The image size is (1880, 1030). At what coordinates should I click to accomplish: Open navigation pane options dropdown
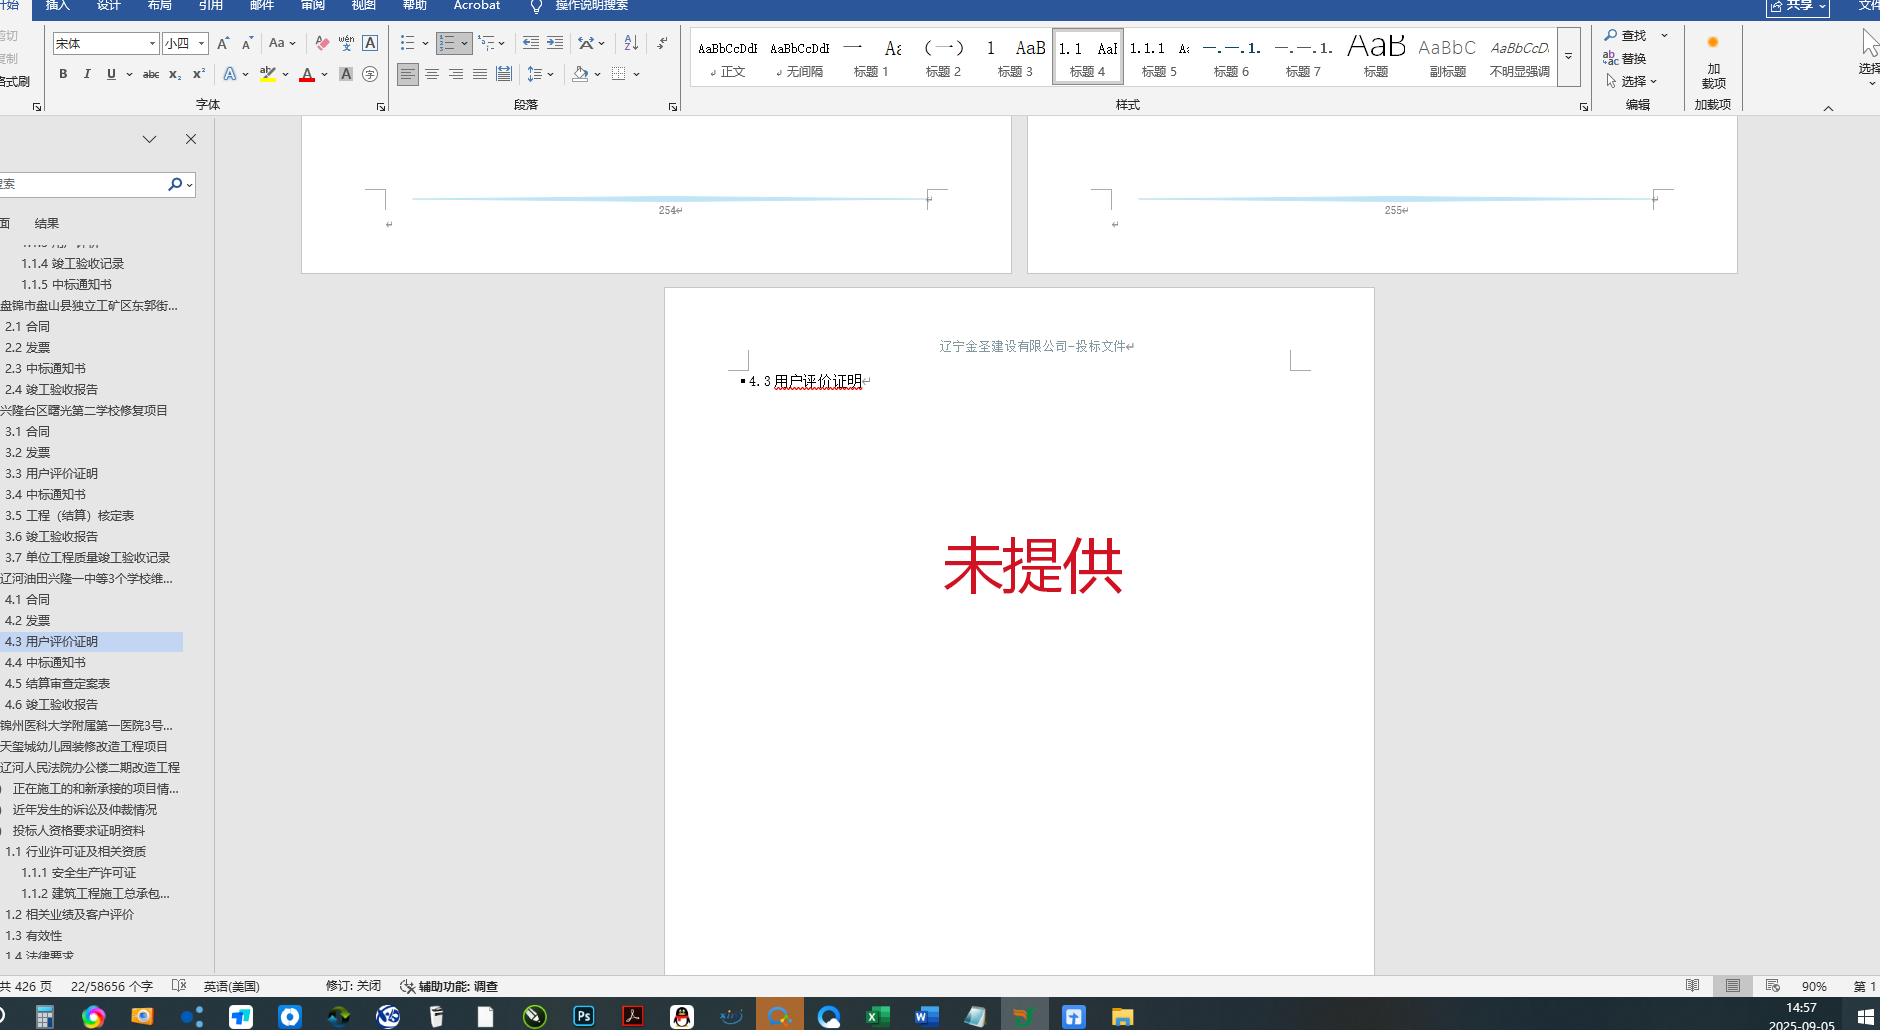point(149,139)
